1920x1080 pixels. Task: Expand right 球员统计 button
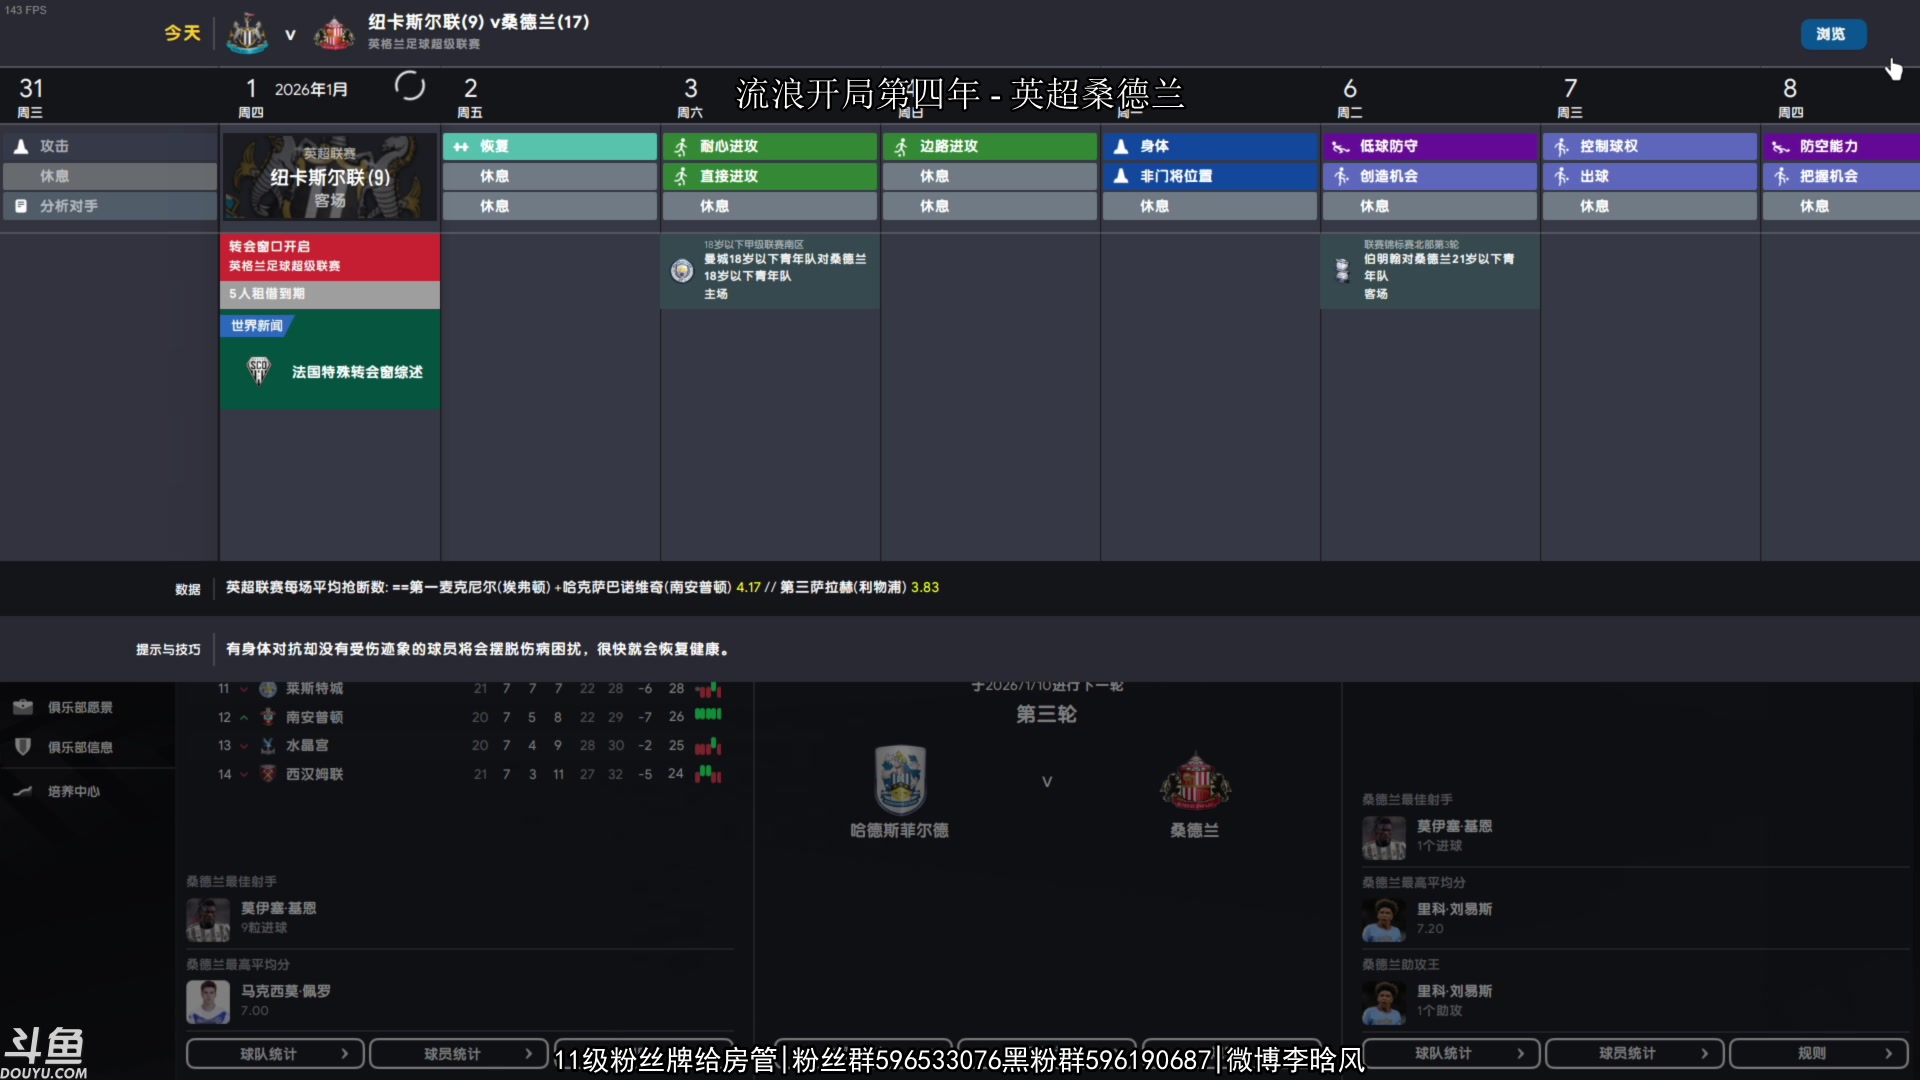click(1634, 1054)
